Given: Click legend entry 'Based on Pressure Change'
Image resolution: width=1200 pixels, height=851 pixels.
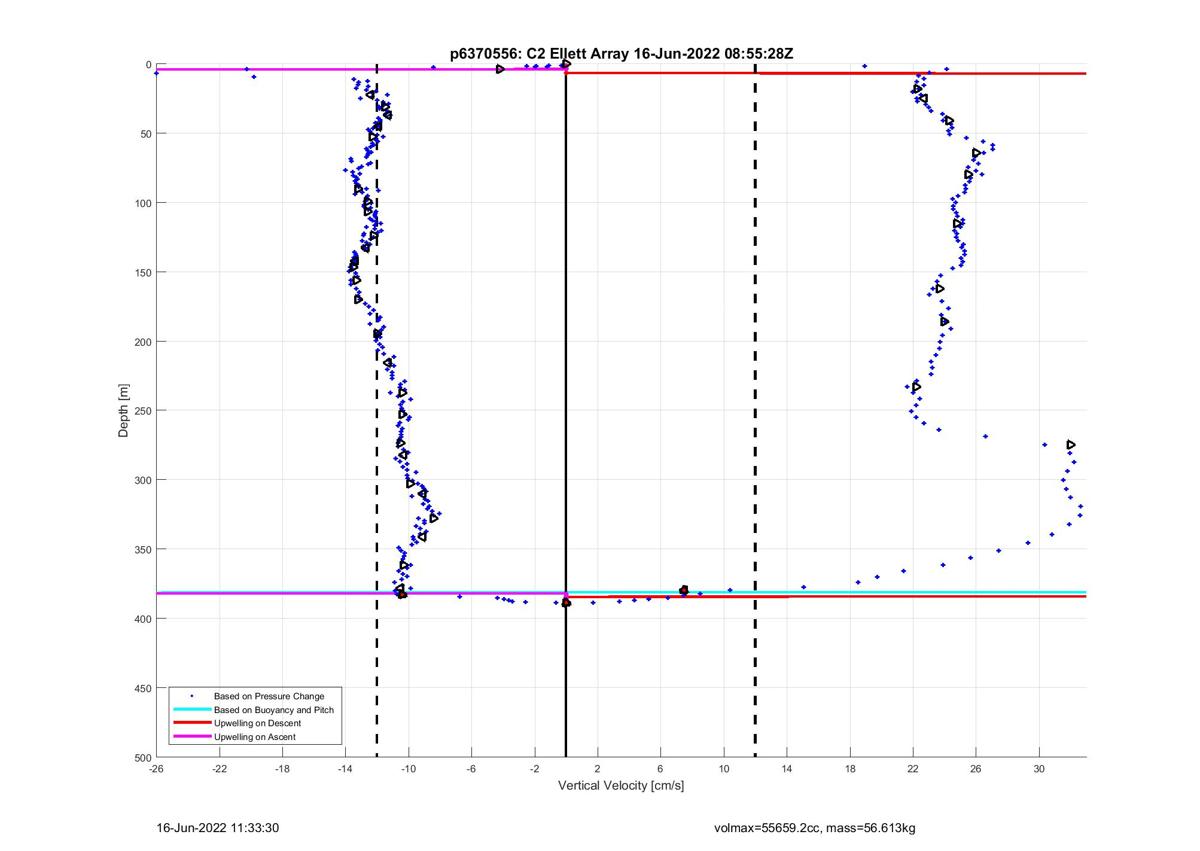Looking at the screenshot, I should pos(269,695).
